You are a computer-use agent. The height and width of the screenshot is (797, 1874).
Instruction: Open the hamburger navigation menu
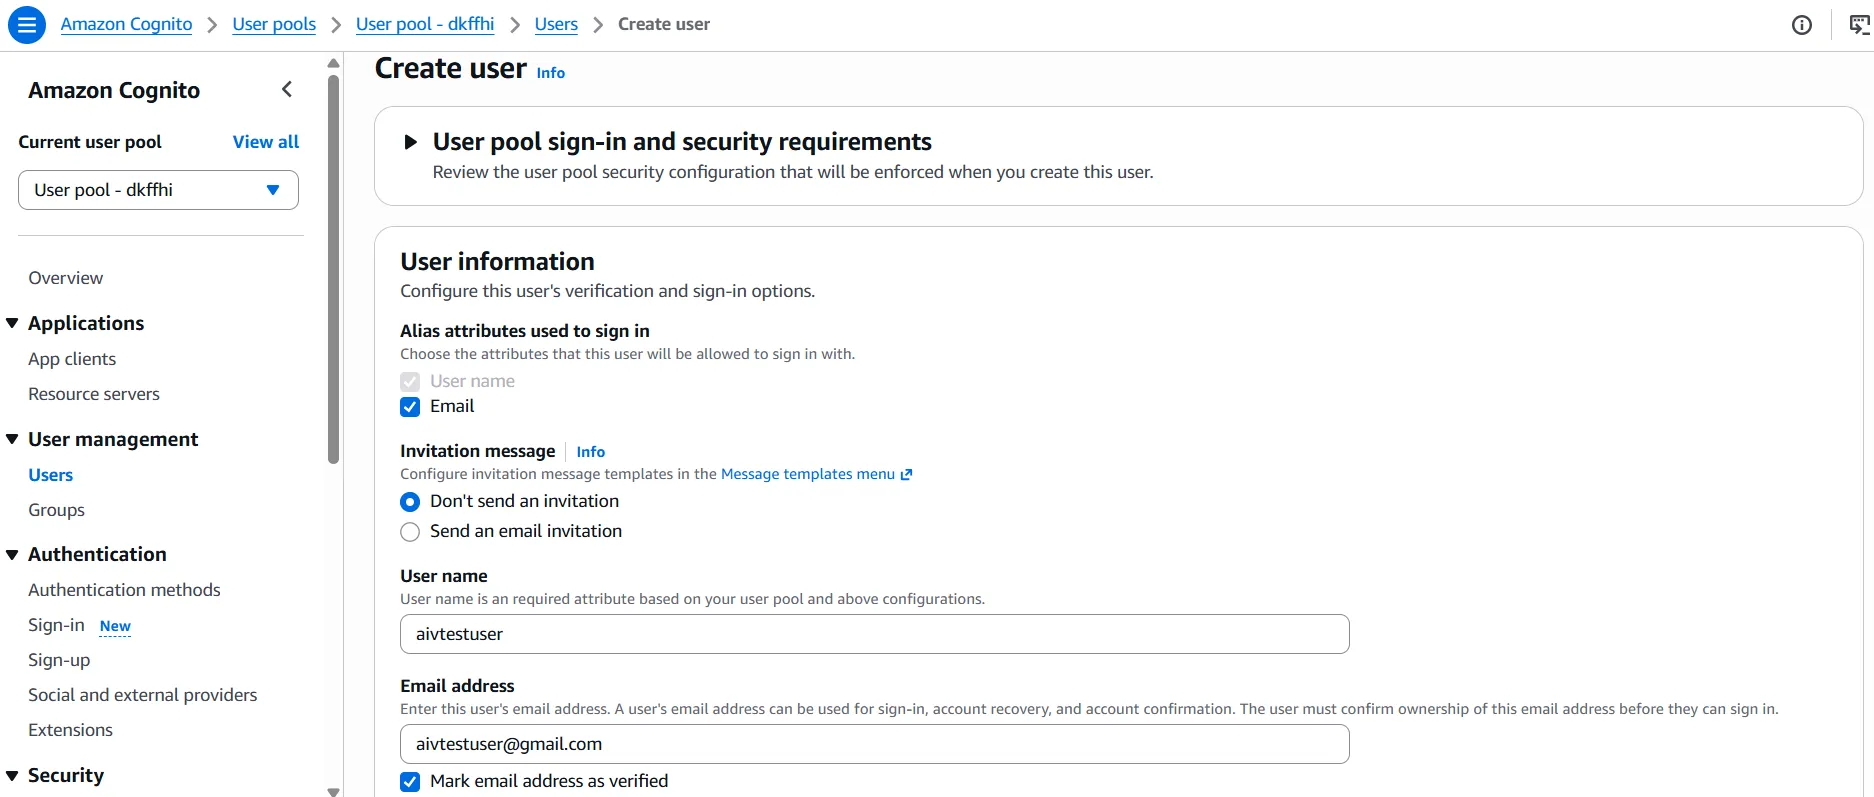(27, 24)
